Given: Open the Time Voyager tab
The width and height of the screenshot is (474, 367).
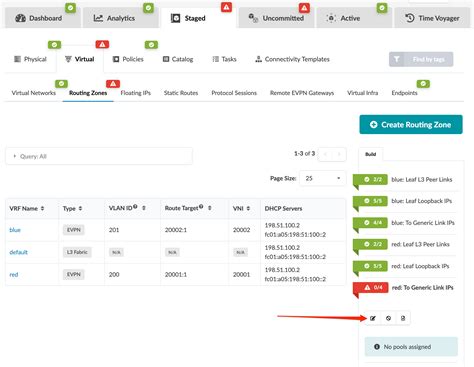Looking at the screenshot, I should point(432,18).
